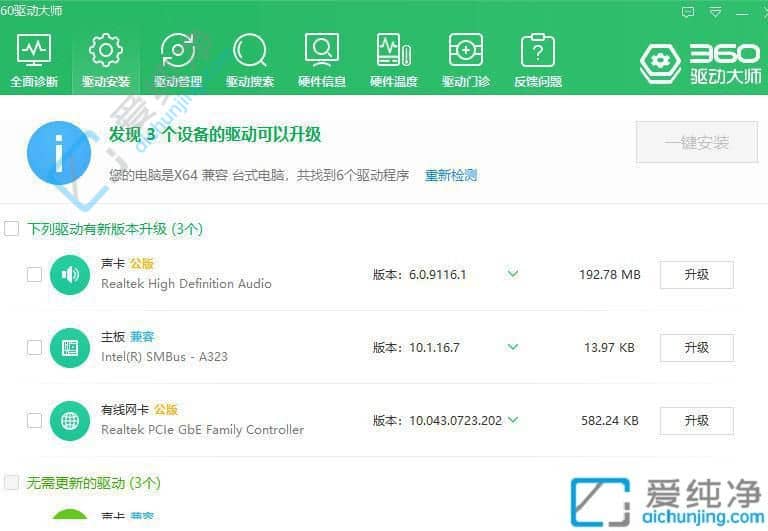The height and width of the screenshot is (531, 768).
Task: Check the Realtek PCIe GbE Family Controller checkbox
Action: pos(34,420)
